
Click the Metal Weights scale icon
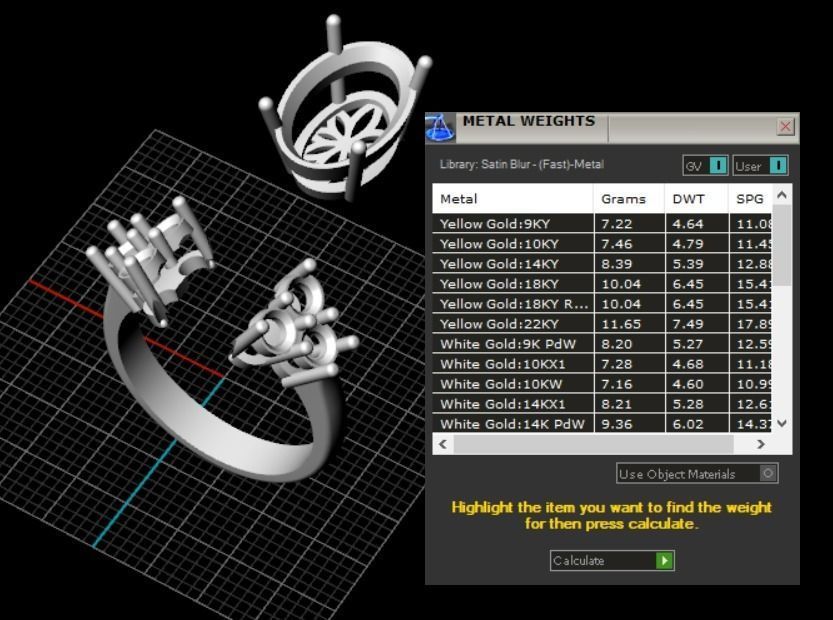[440, 128]
